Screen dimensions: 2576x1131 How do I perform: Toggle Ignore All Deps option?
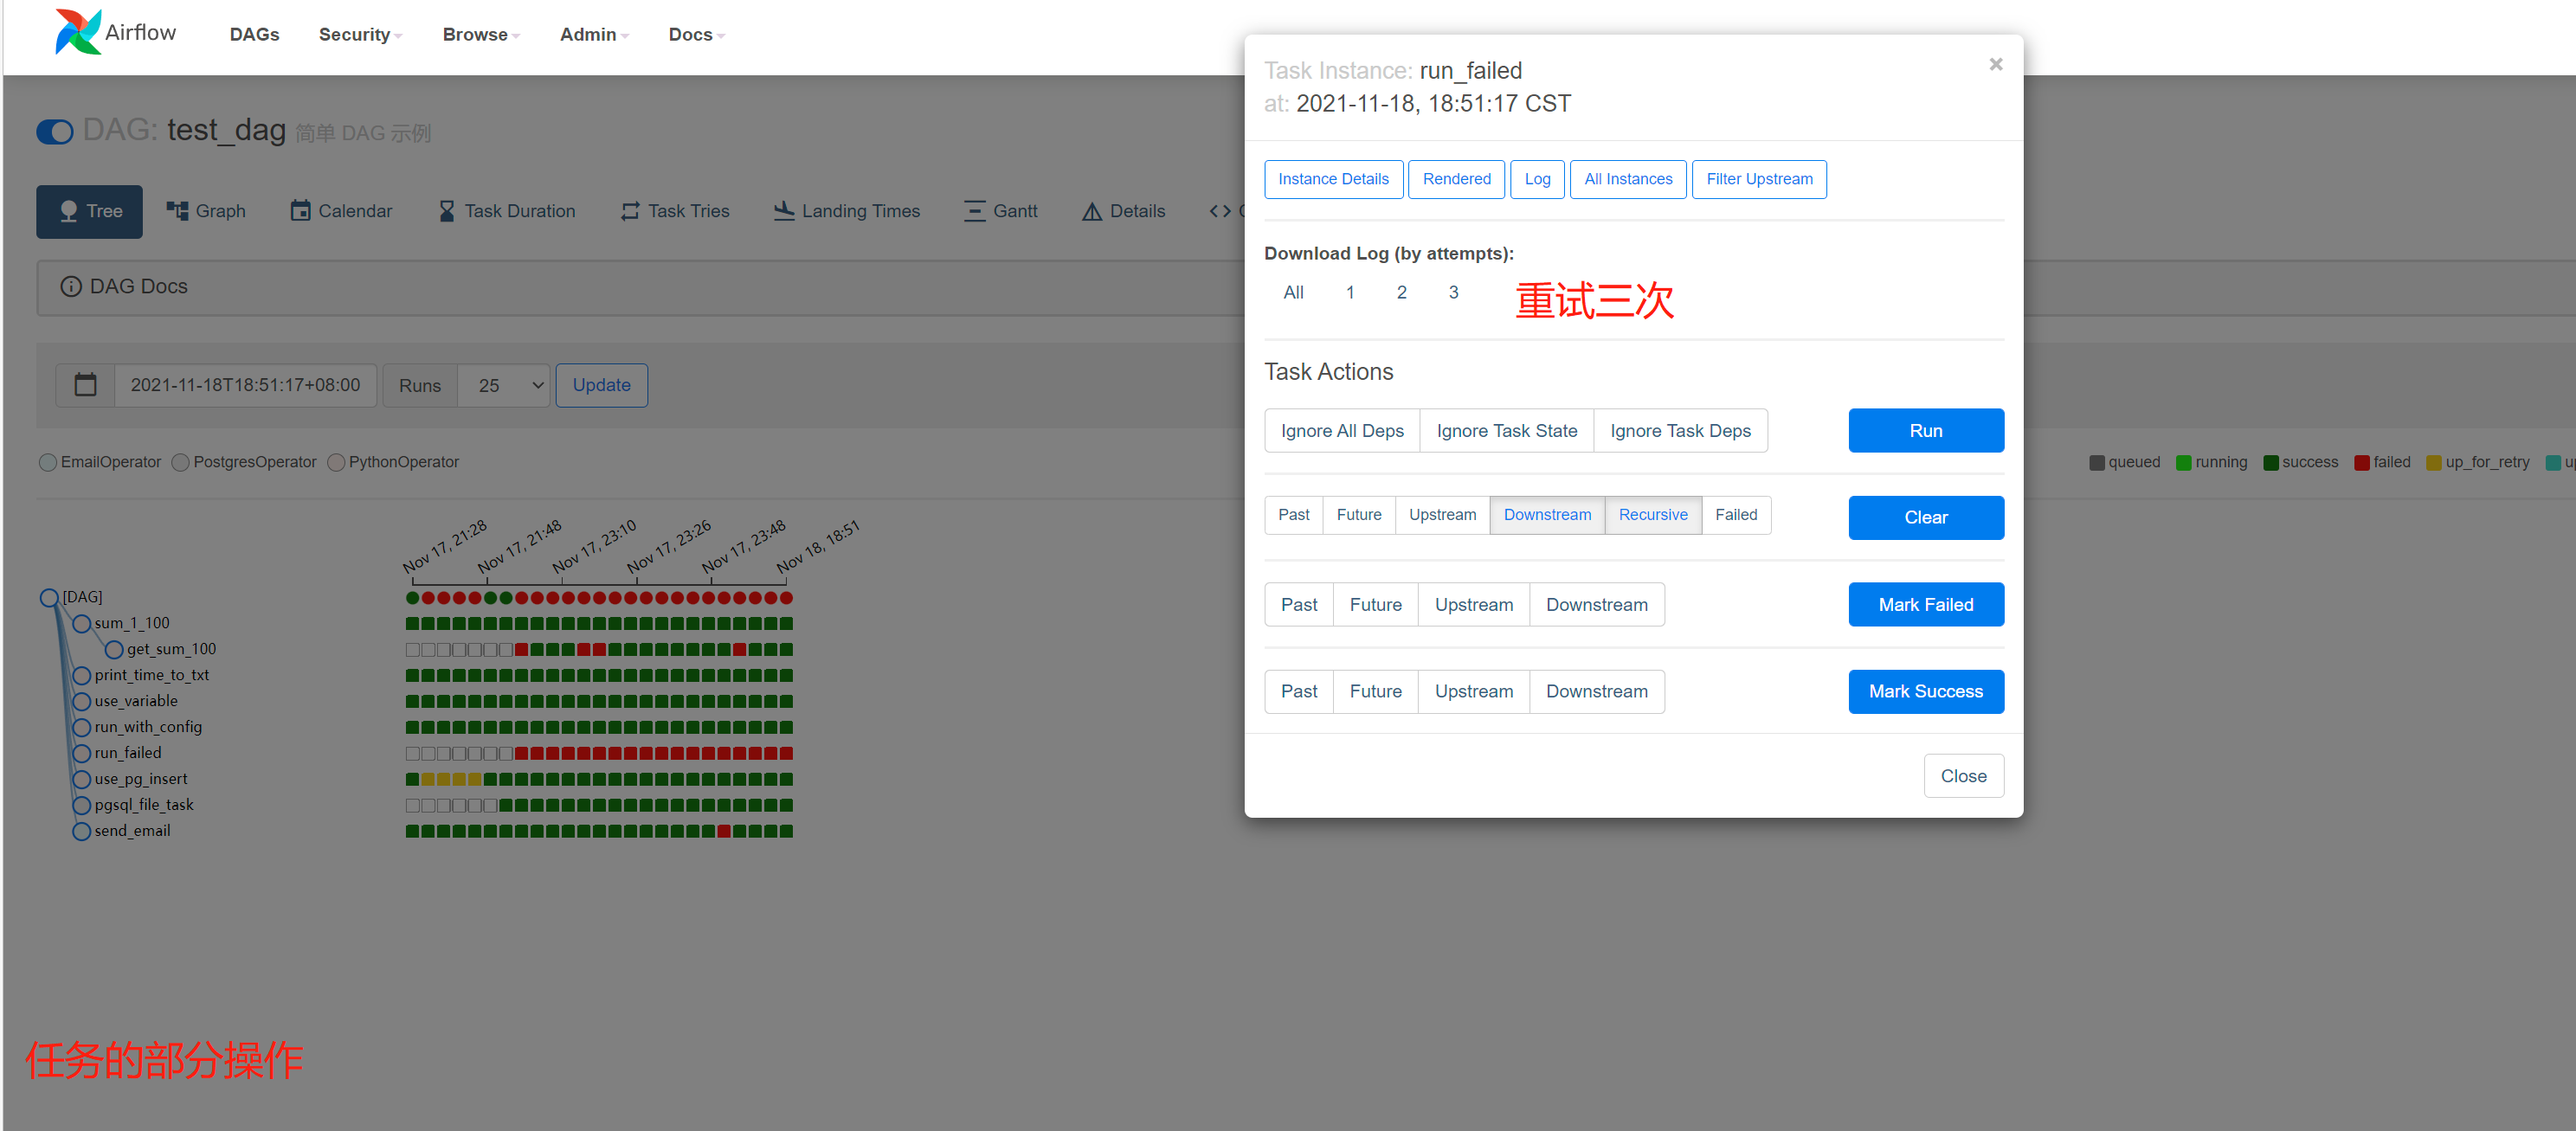pos(1341,431)
